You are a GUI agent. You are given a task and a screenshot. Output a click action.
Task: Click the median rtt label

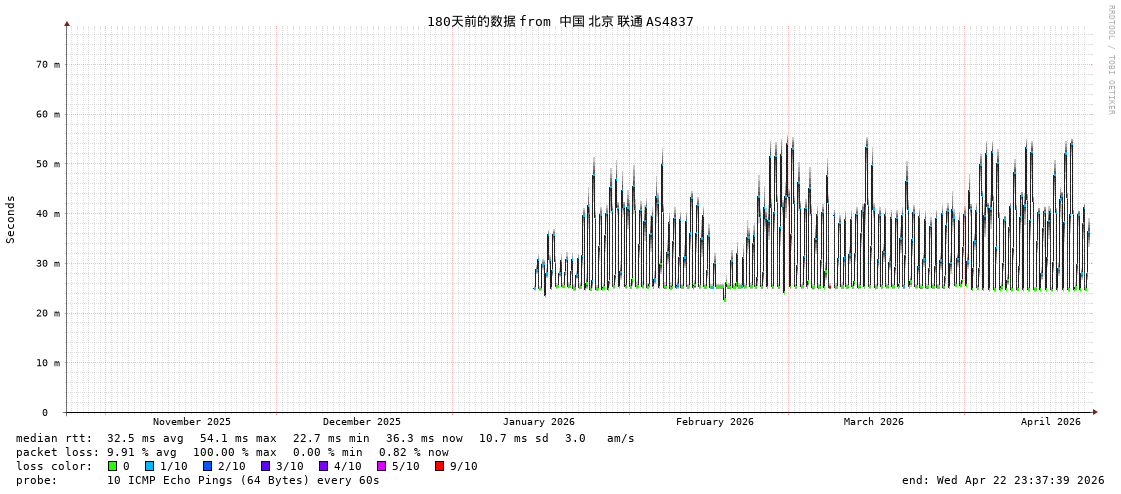(x=54, y=438)
